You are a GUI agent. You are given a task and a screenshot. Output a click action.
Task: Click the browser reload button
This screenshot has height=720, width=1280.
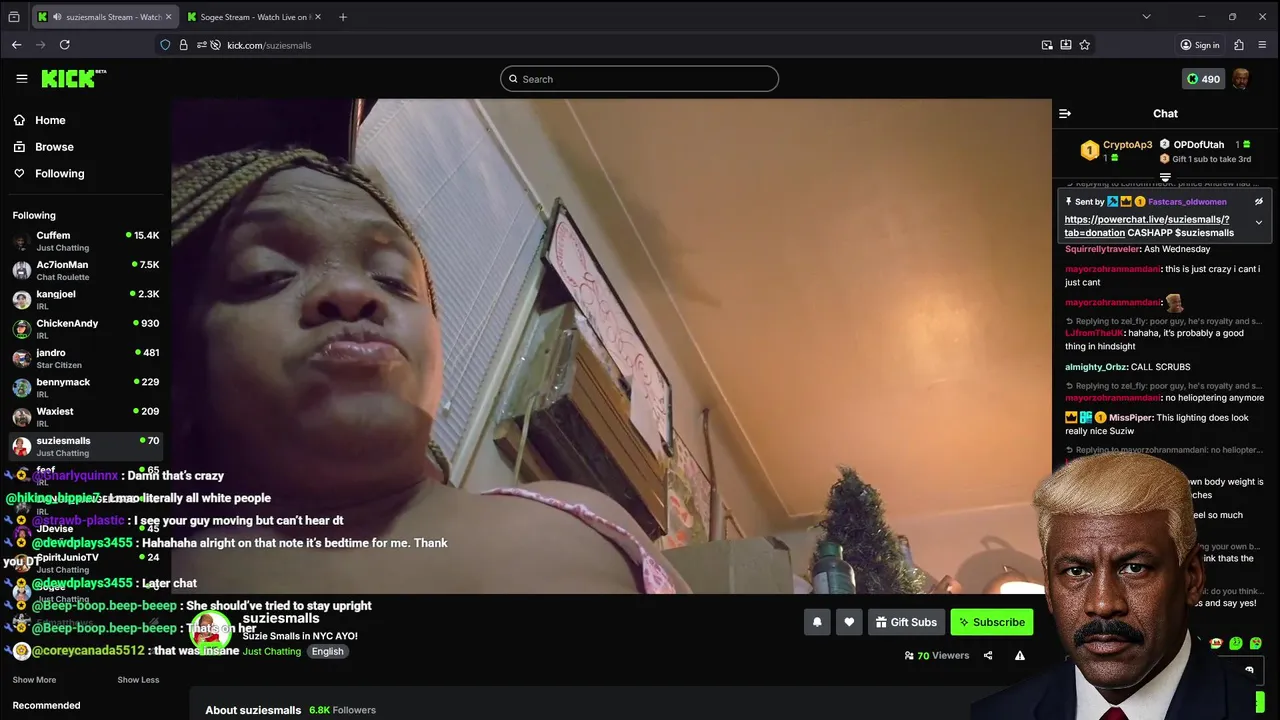pyautogui.click(x=64, y=45)
